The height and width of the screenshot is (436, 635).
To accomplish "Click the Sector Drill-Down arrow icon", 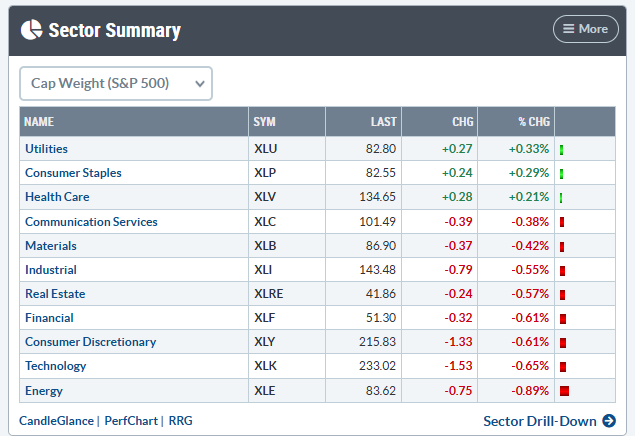I will pos(609,421).
